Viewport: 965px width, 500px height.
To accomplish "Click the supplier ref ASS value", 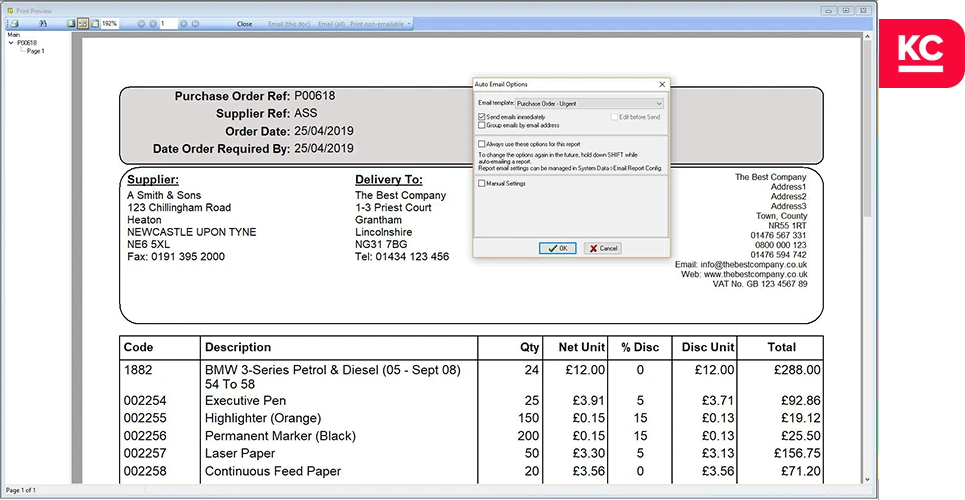I will coord(306,113).
